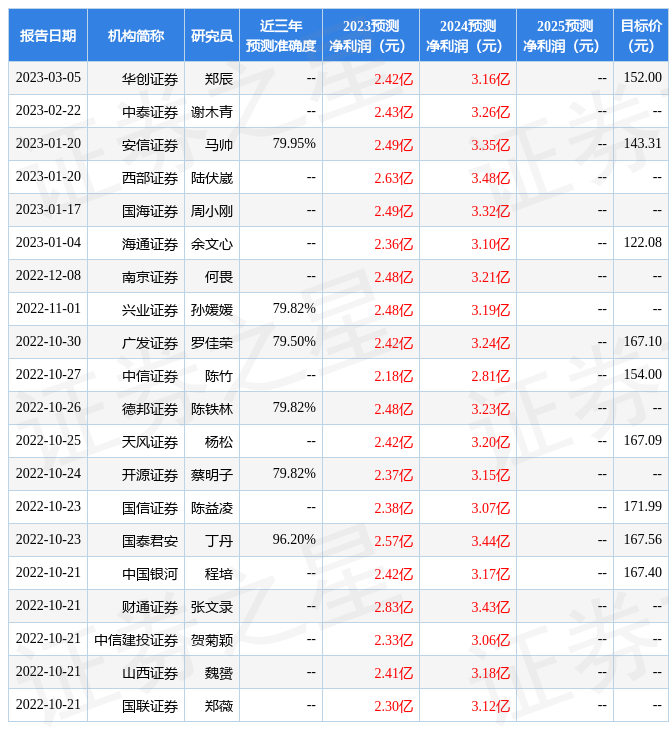Select researcher 余文心
This screenshot has height=730, width=669.
click(212, 244)
